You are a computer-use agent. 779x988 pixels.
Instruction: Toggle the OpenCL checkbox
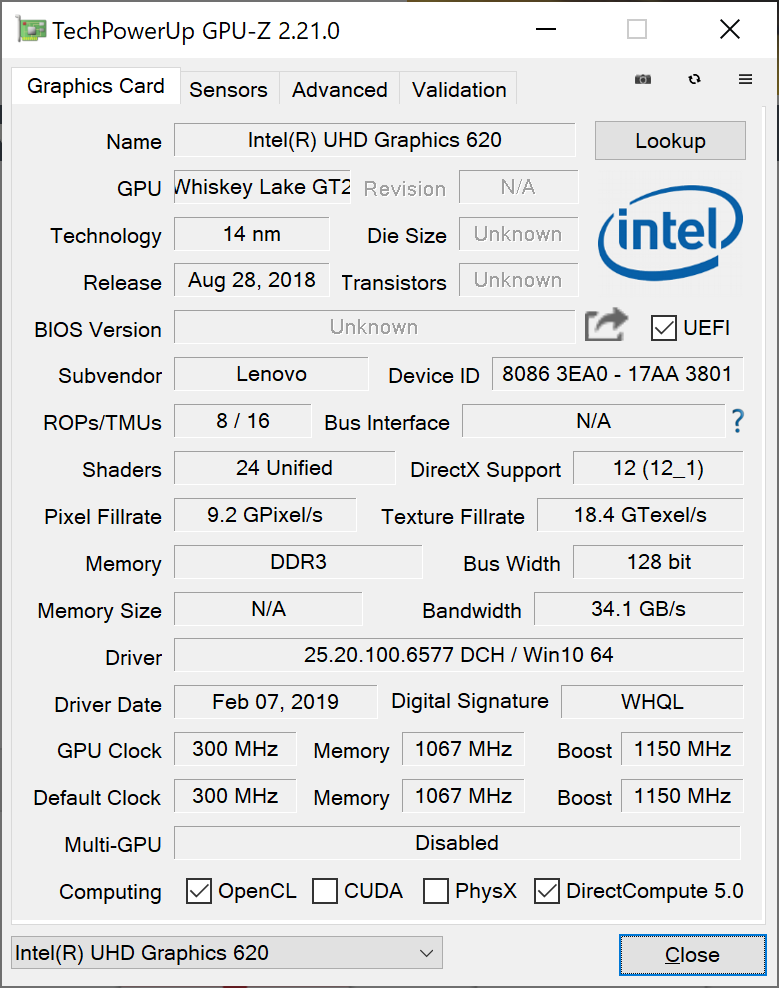click(x=200, y=891)
